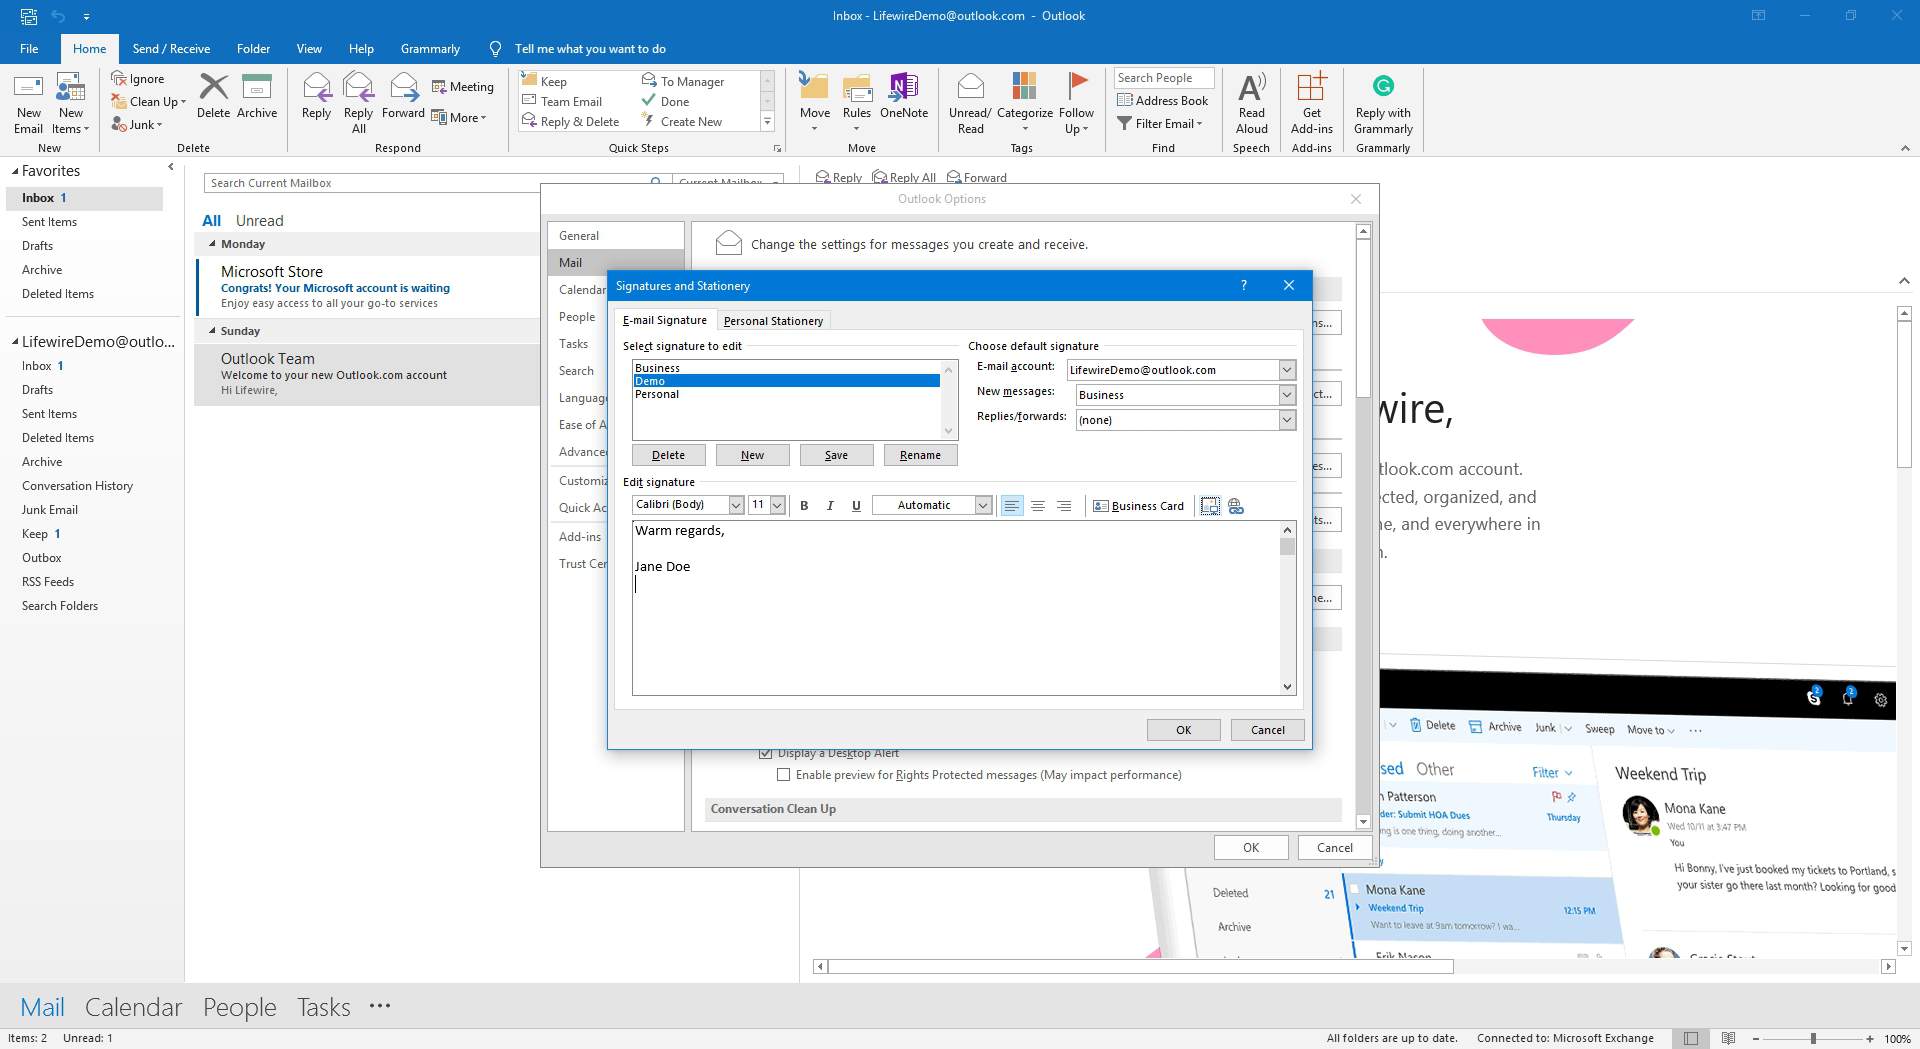Switch to Personal Stationery tab
This screenshot has height=1049, width=1920.
coord(773,321)
